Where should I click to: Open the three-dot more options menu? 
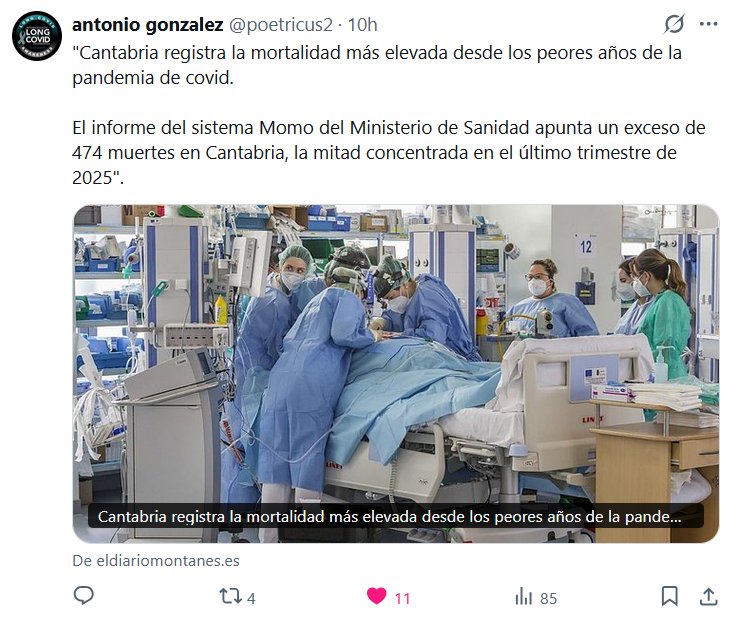709,24
